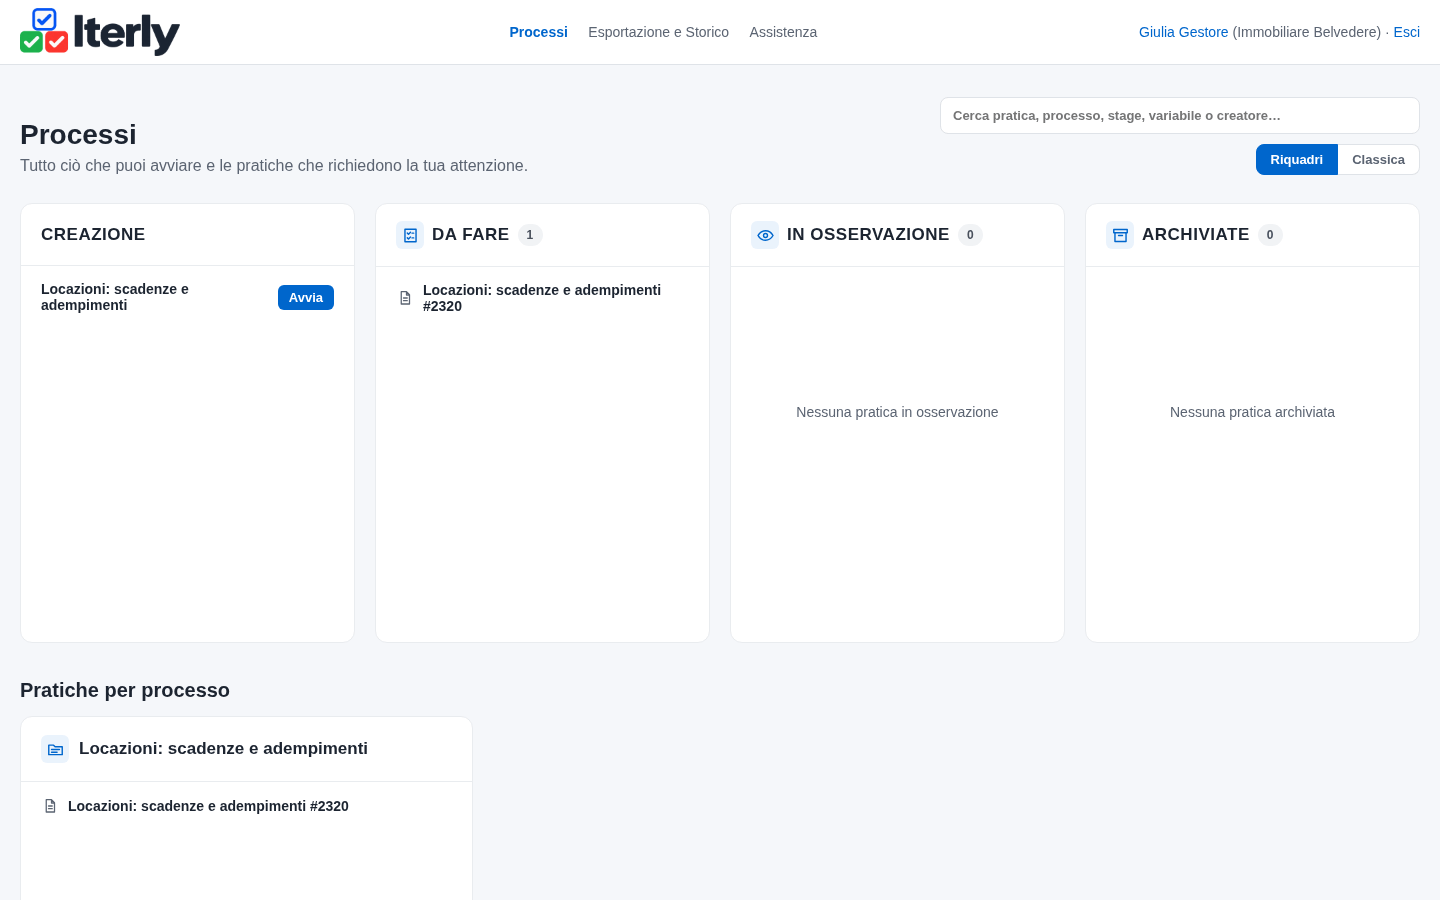
Task: Log out using the Esci link
Action: tap(1406, 32)
